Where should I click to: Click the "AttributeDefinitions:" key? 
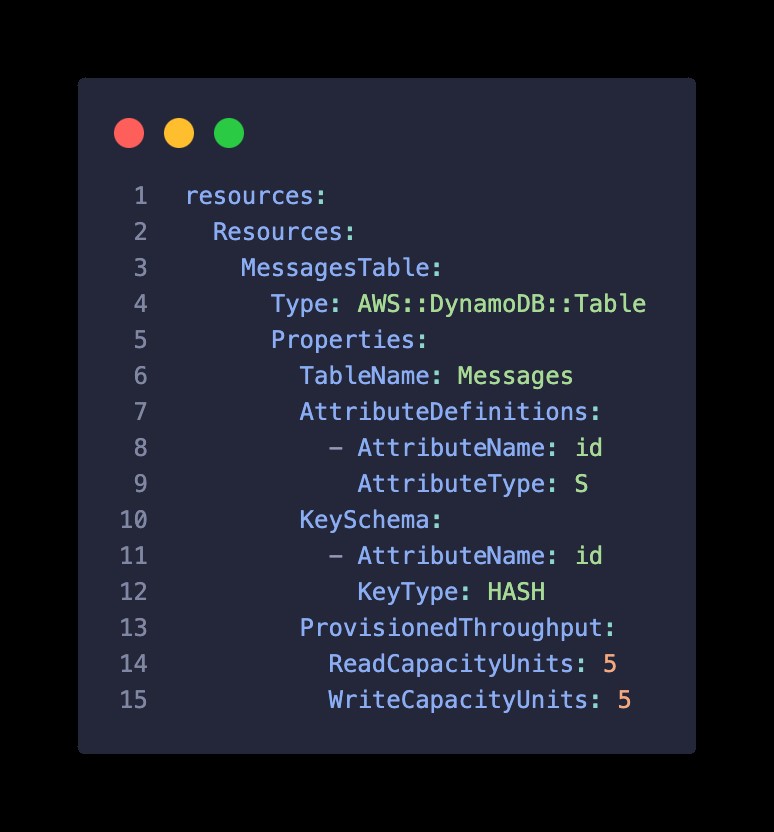(450, 412)
